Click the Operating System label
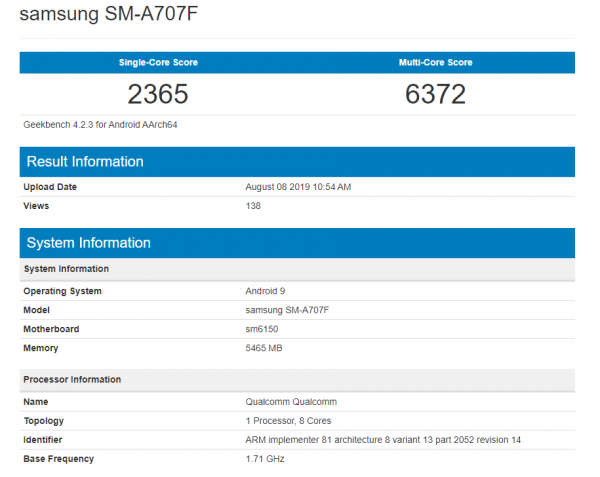 pos(62,291)
